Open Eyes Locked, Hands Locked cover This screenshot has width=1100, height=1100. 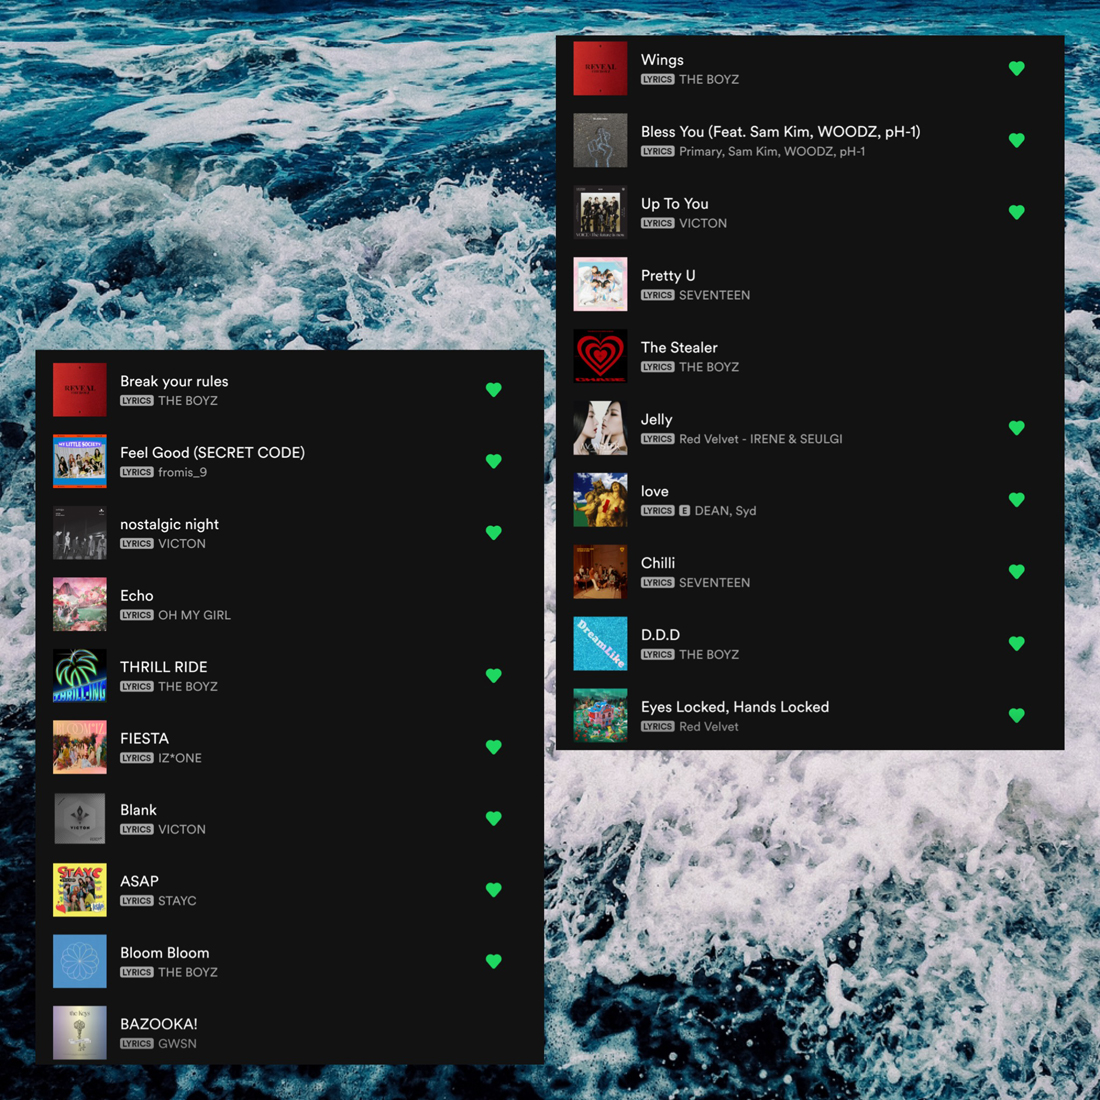tap(601, 716)
